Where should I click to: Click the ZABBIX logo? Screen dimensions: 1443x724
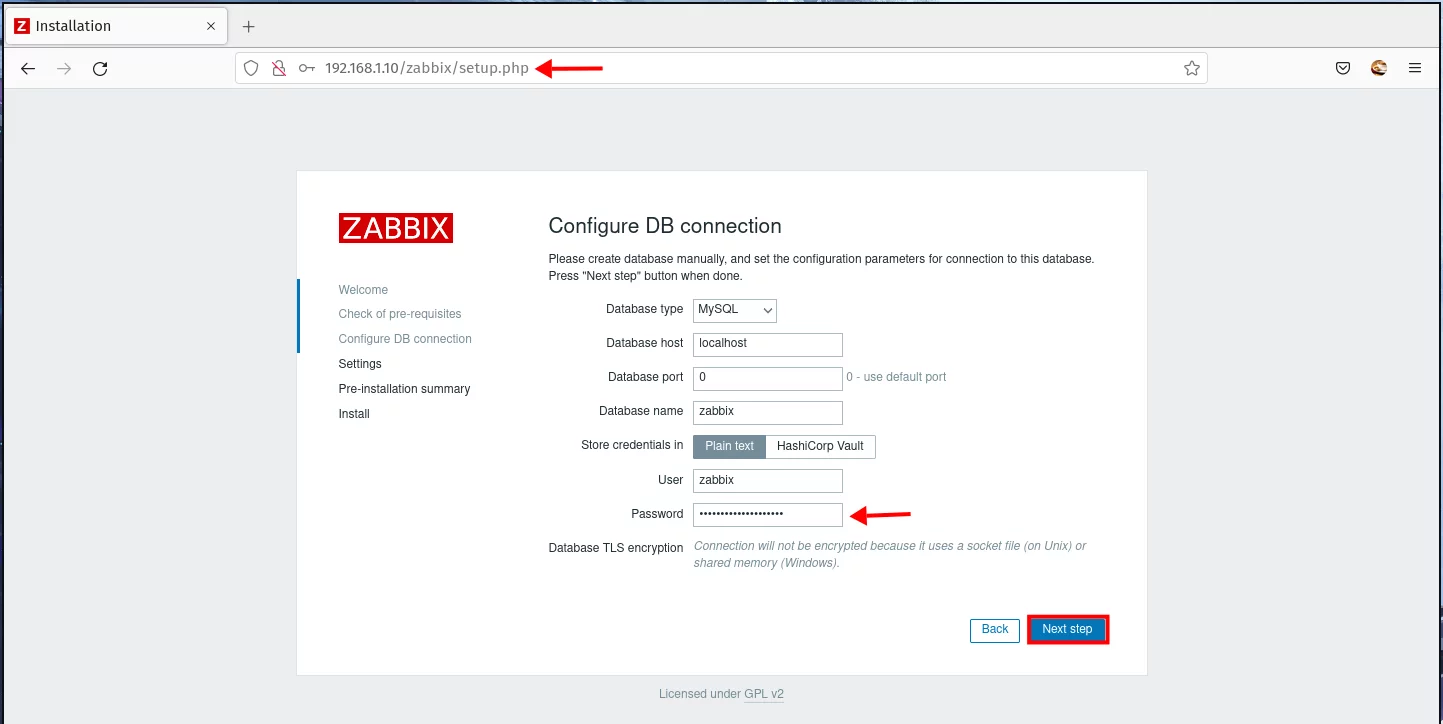tap(396, 228)
